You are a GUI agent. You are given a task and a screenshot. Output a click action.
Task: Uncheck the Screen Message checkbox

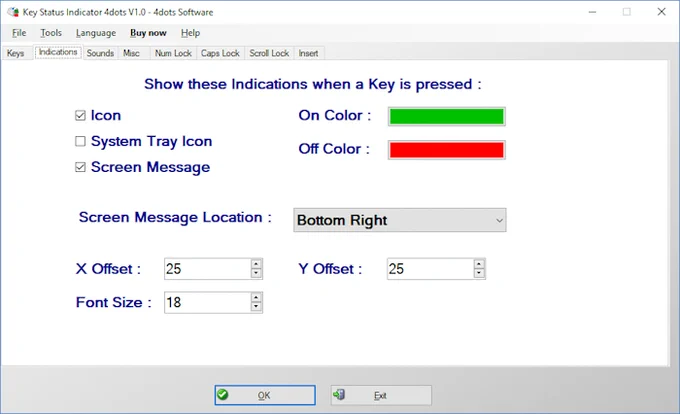pyautogui.click(x=80, y=167)
